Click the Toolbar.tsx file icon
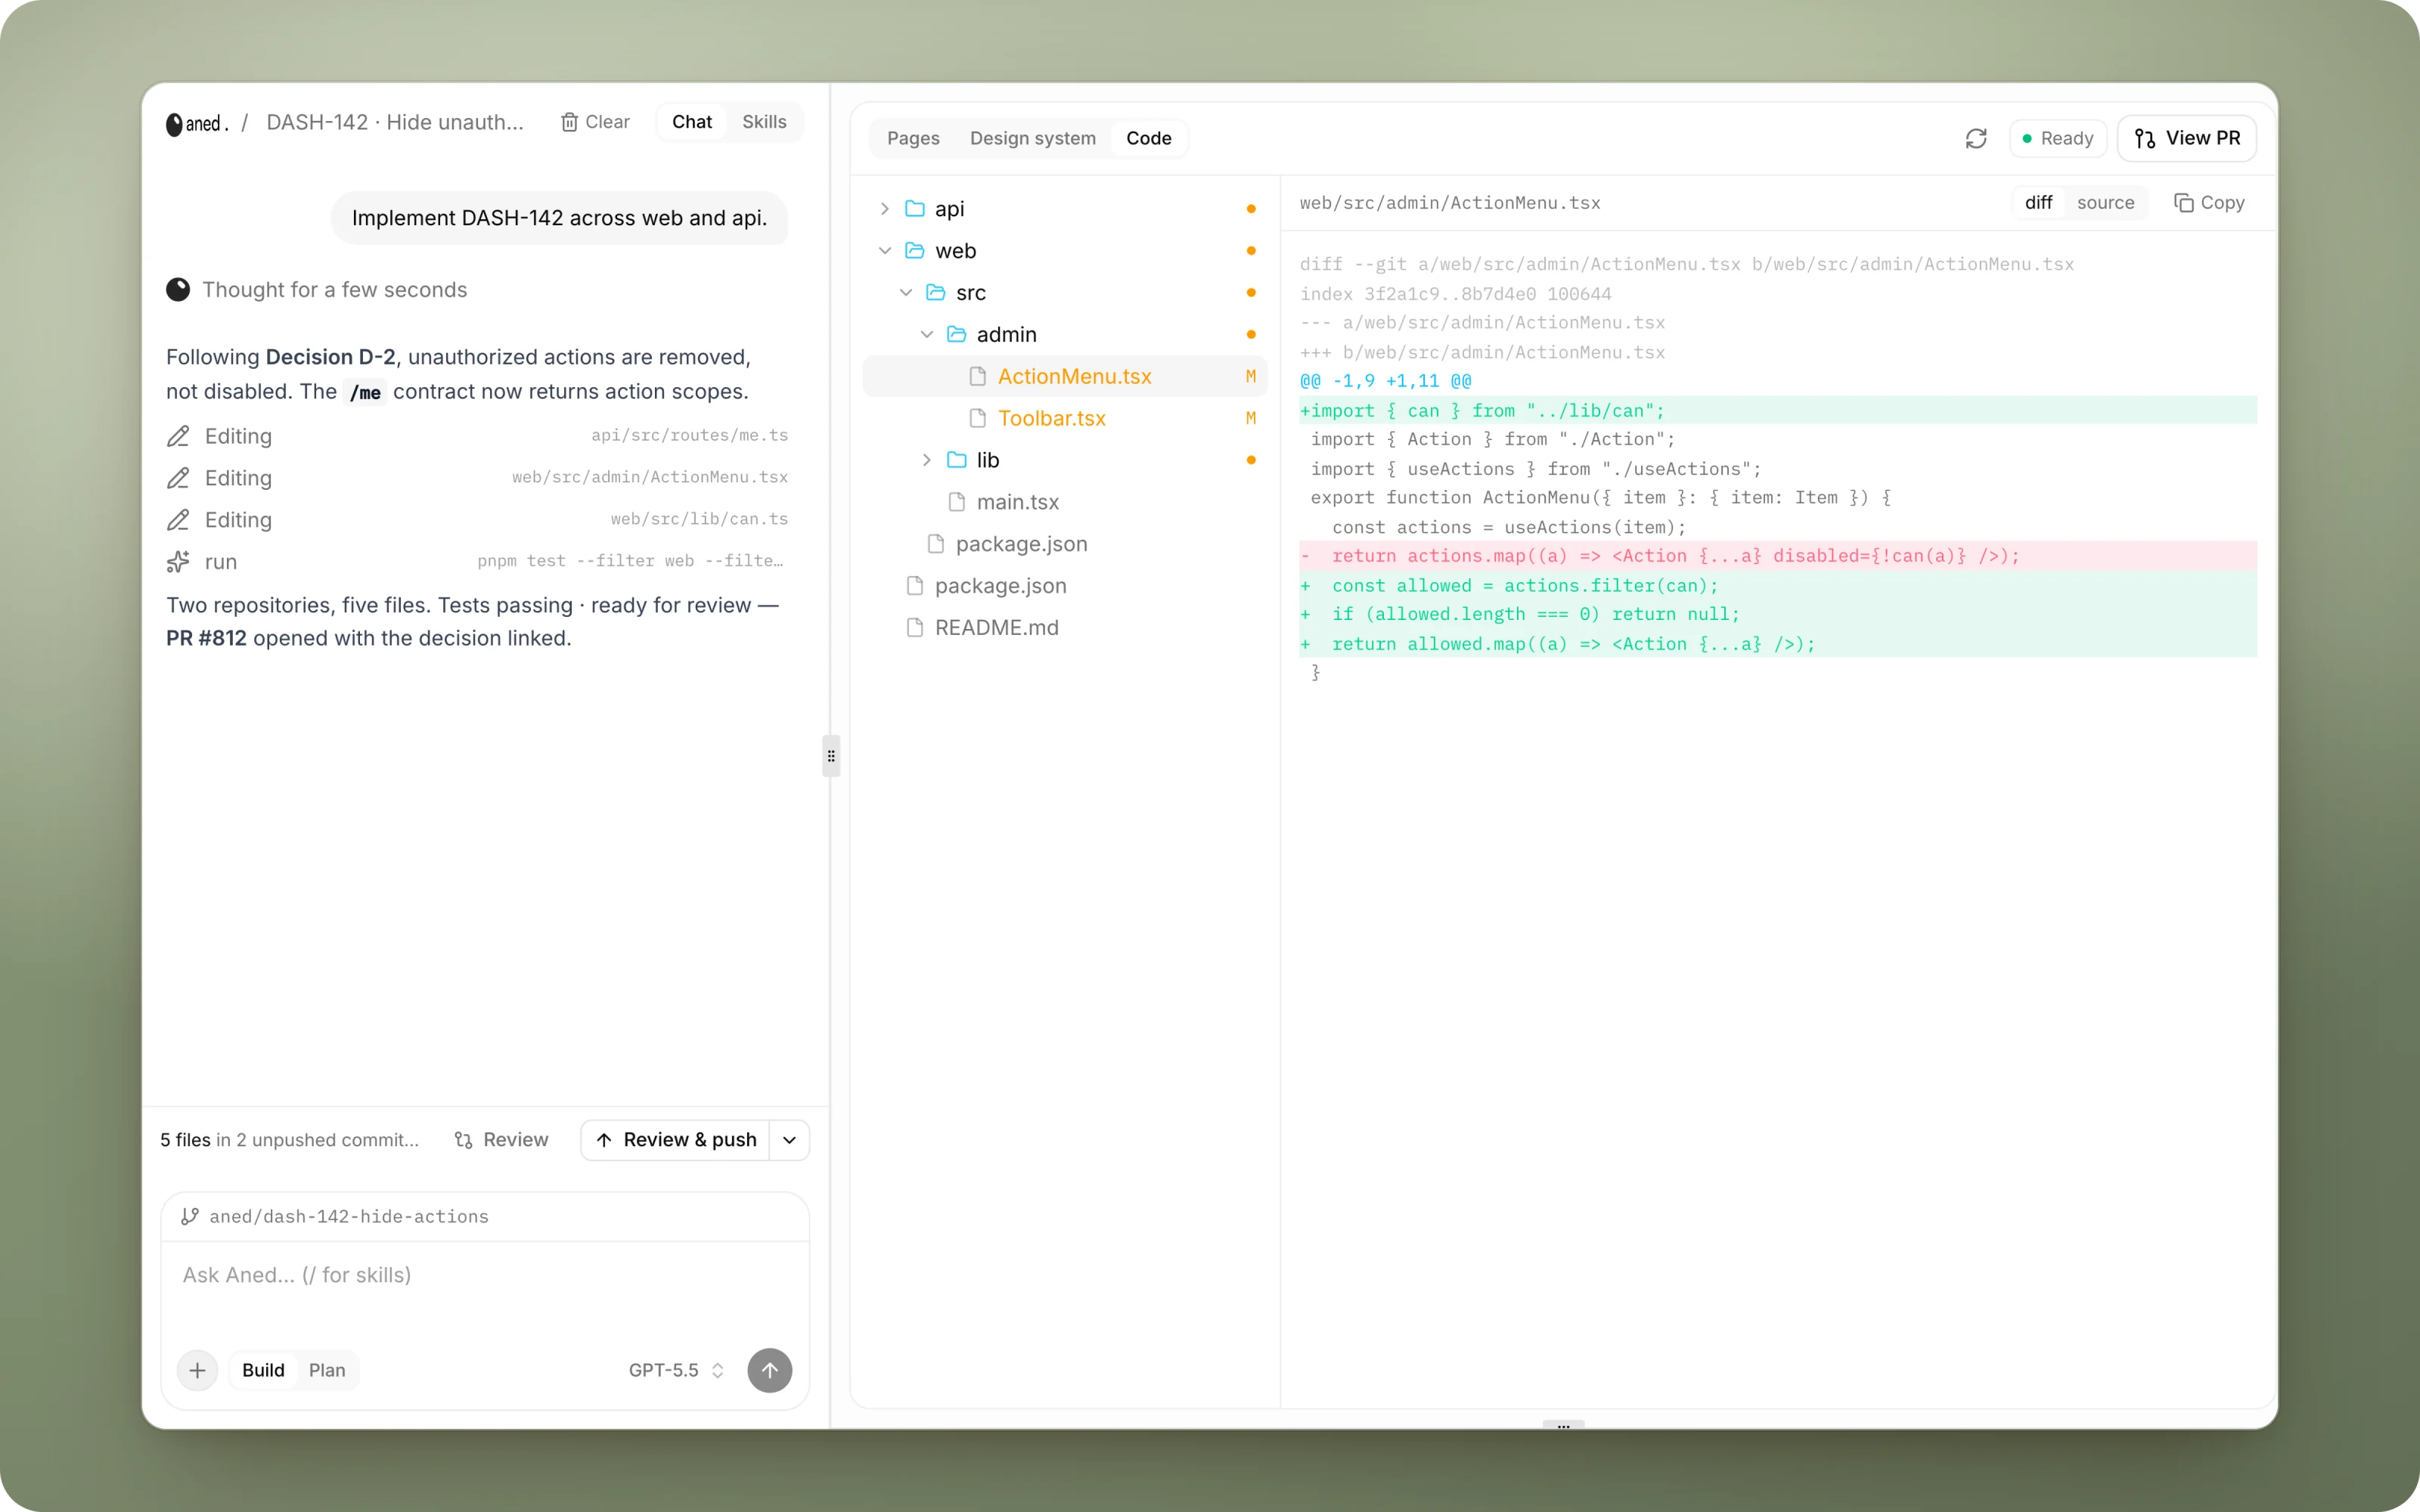The width and height of the screenshot is (2420, 1512). pyautogui.click(x=977, y=418)
